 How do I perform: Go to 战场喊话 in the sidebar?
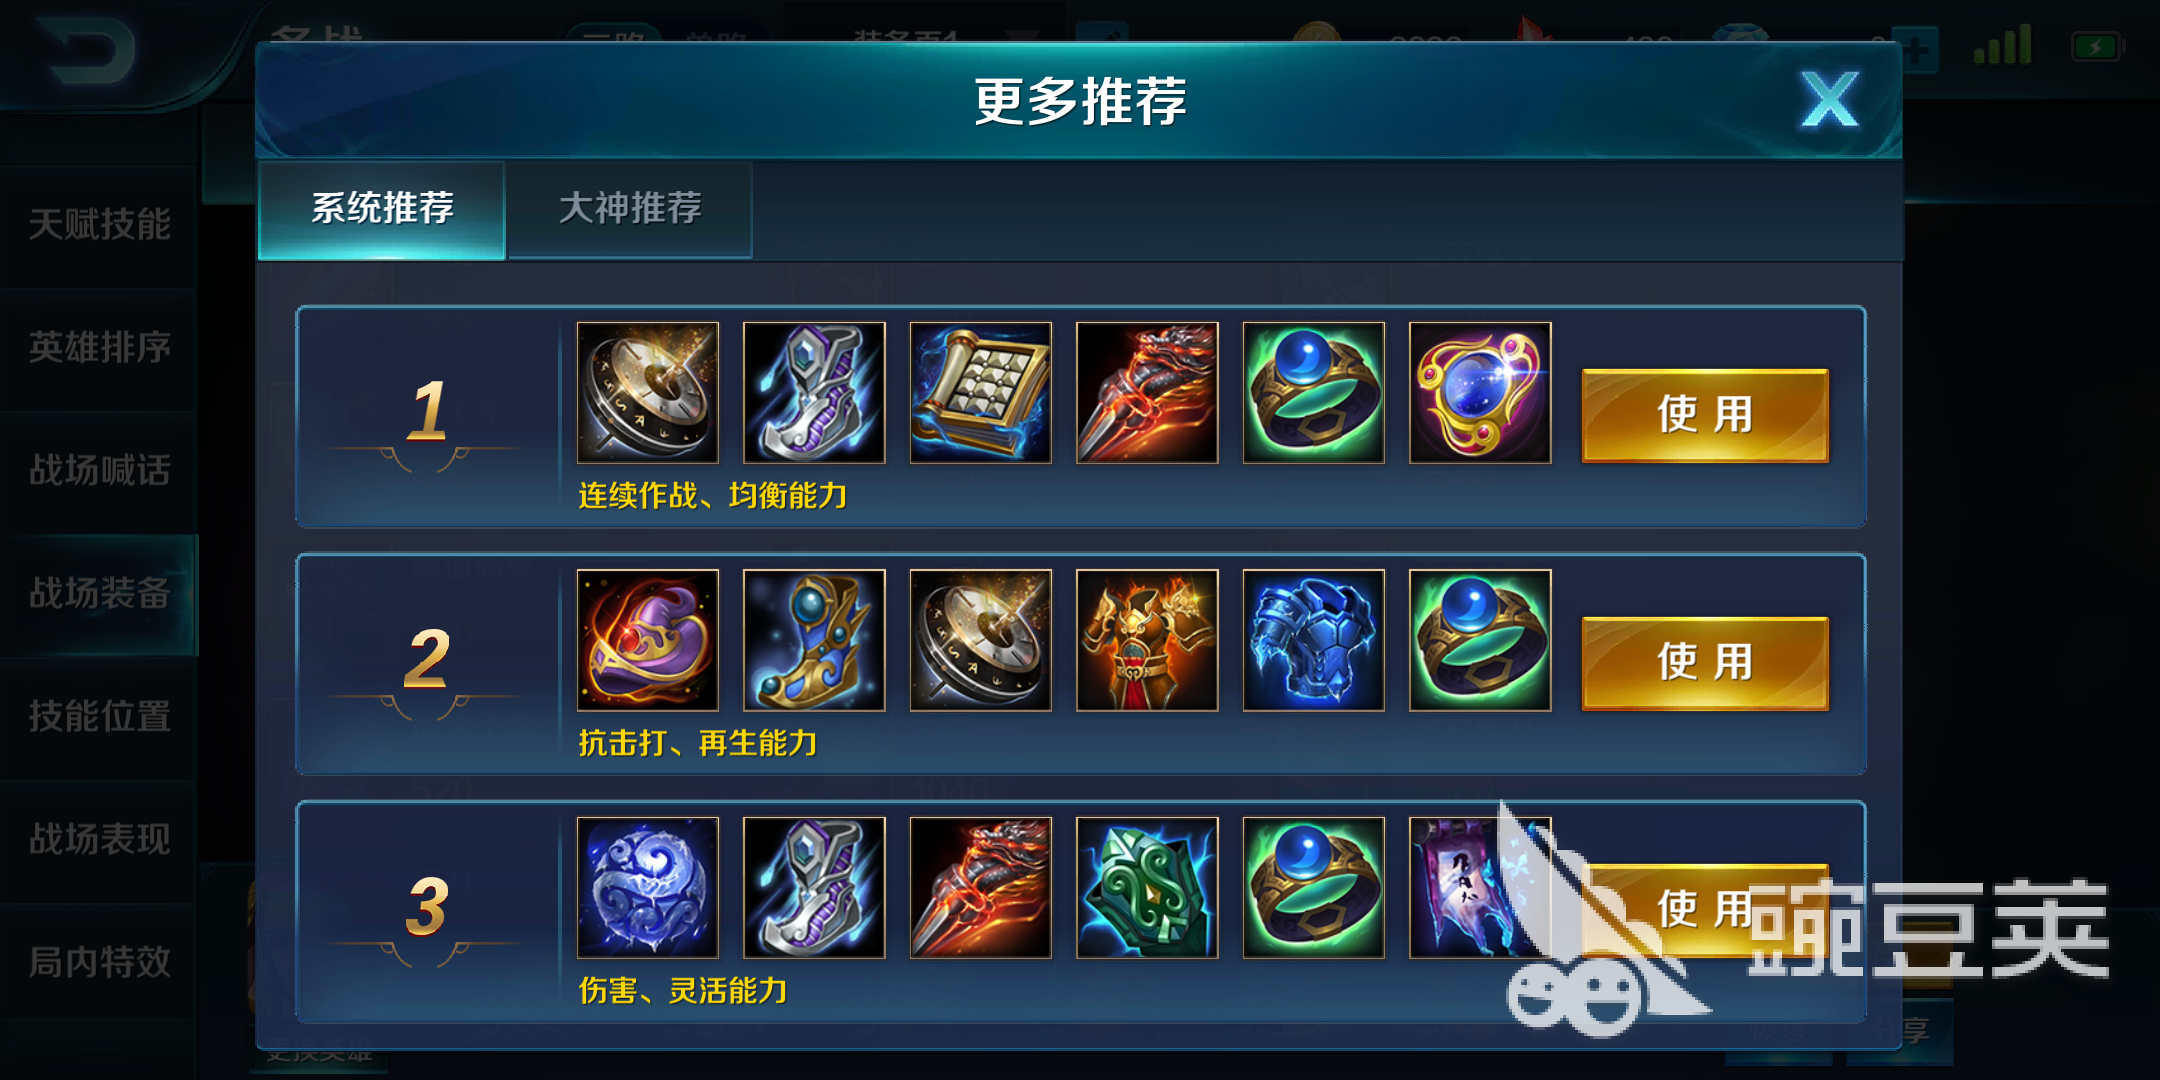coord(99,470)
